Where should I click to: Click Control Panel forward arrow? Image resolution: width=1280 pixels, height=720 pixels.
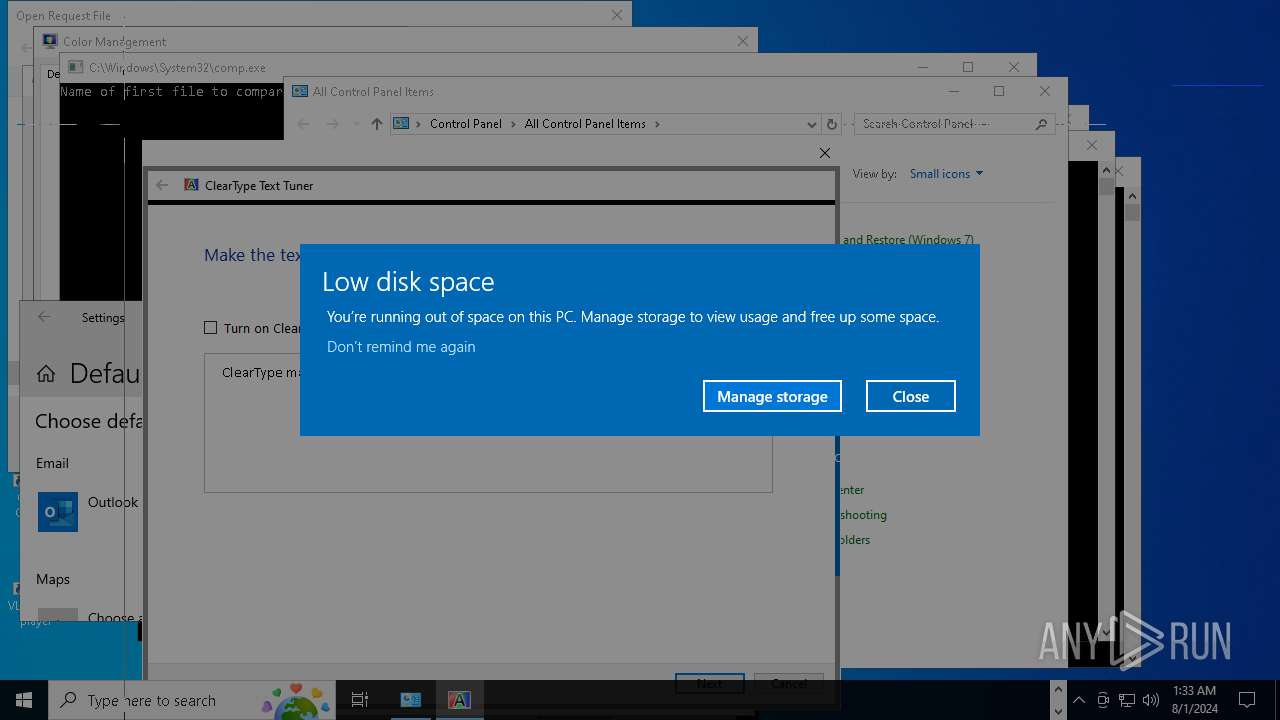pos(332,124)
